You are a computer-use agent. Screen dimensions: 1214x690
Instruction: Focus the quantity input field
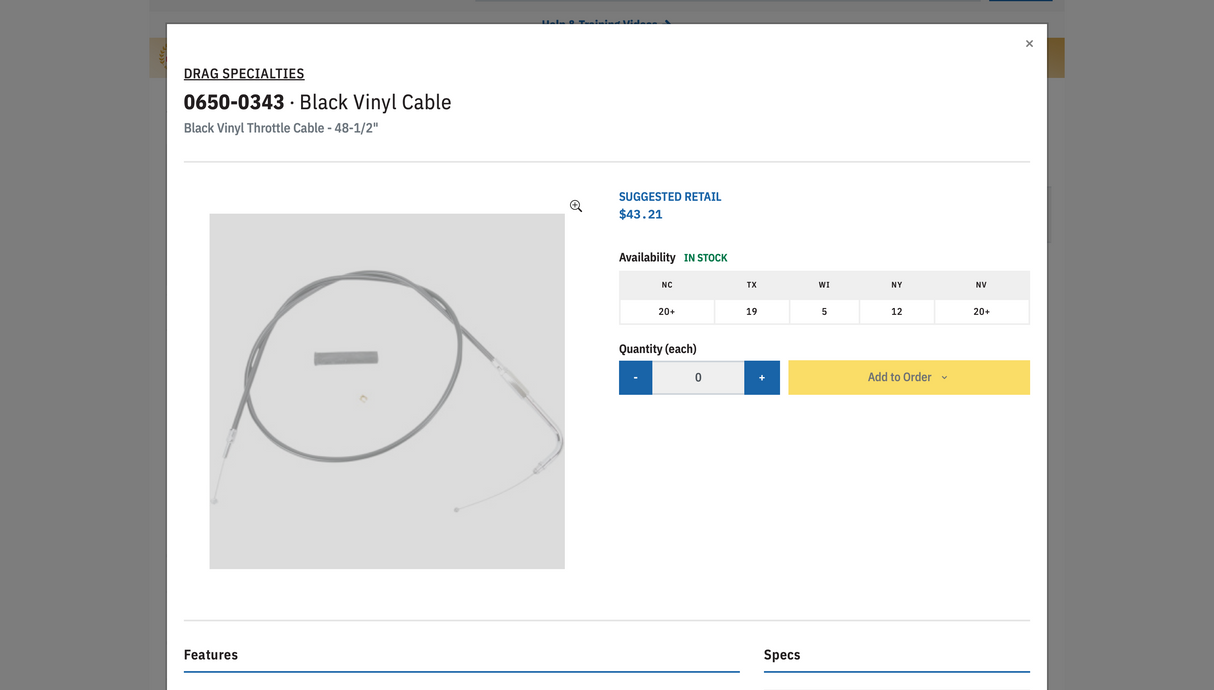click(x=698, y=377)
